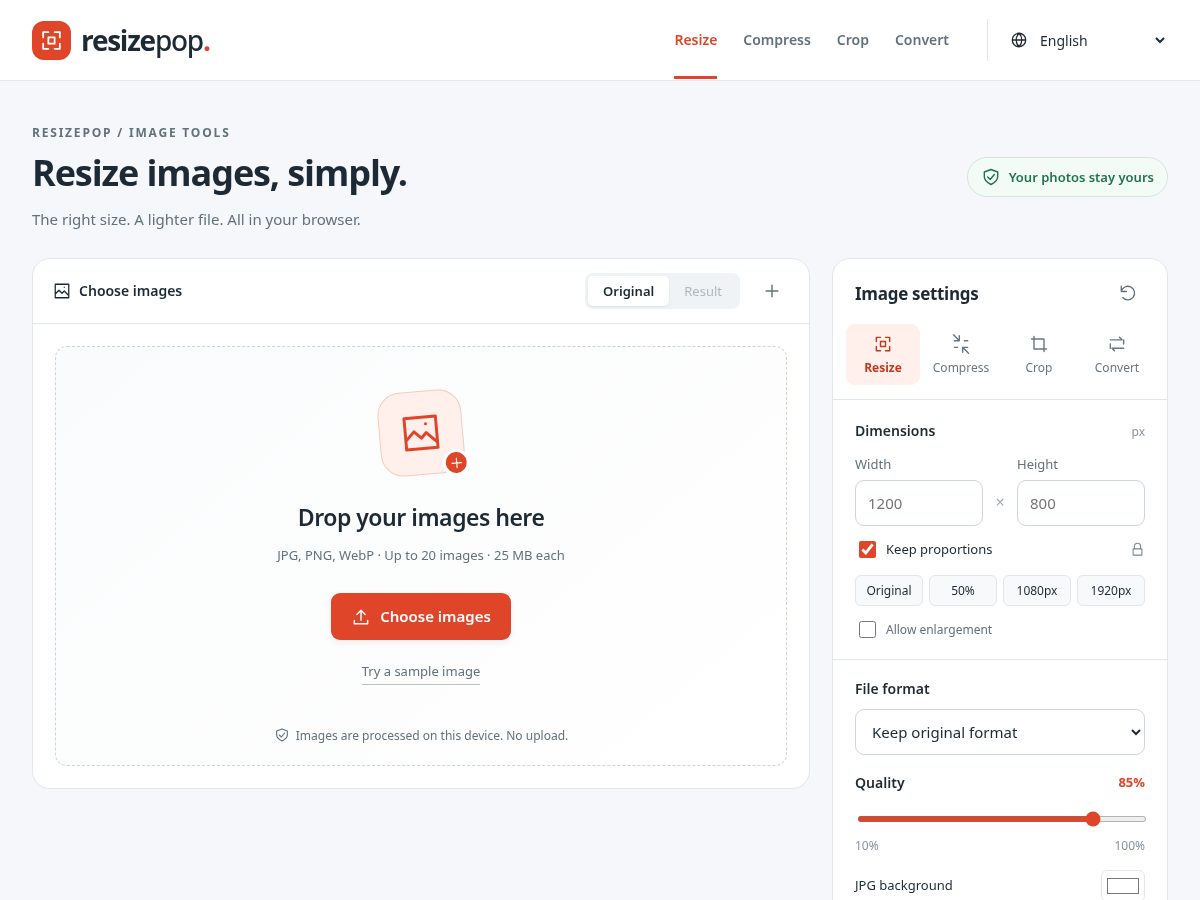Open the Resize page in top navigation
Image resolution: width=1200 pixels, height=900 pixels.
tap(696, 40)
